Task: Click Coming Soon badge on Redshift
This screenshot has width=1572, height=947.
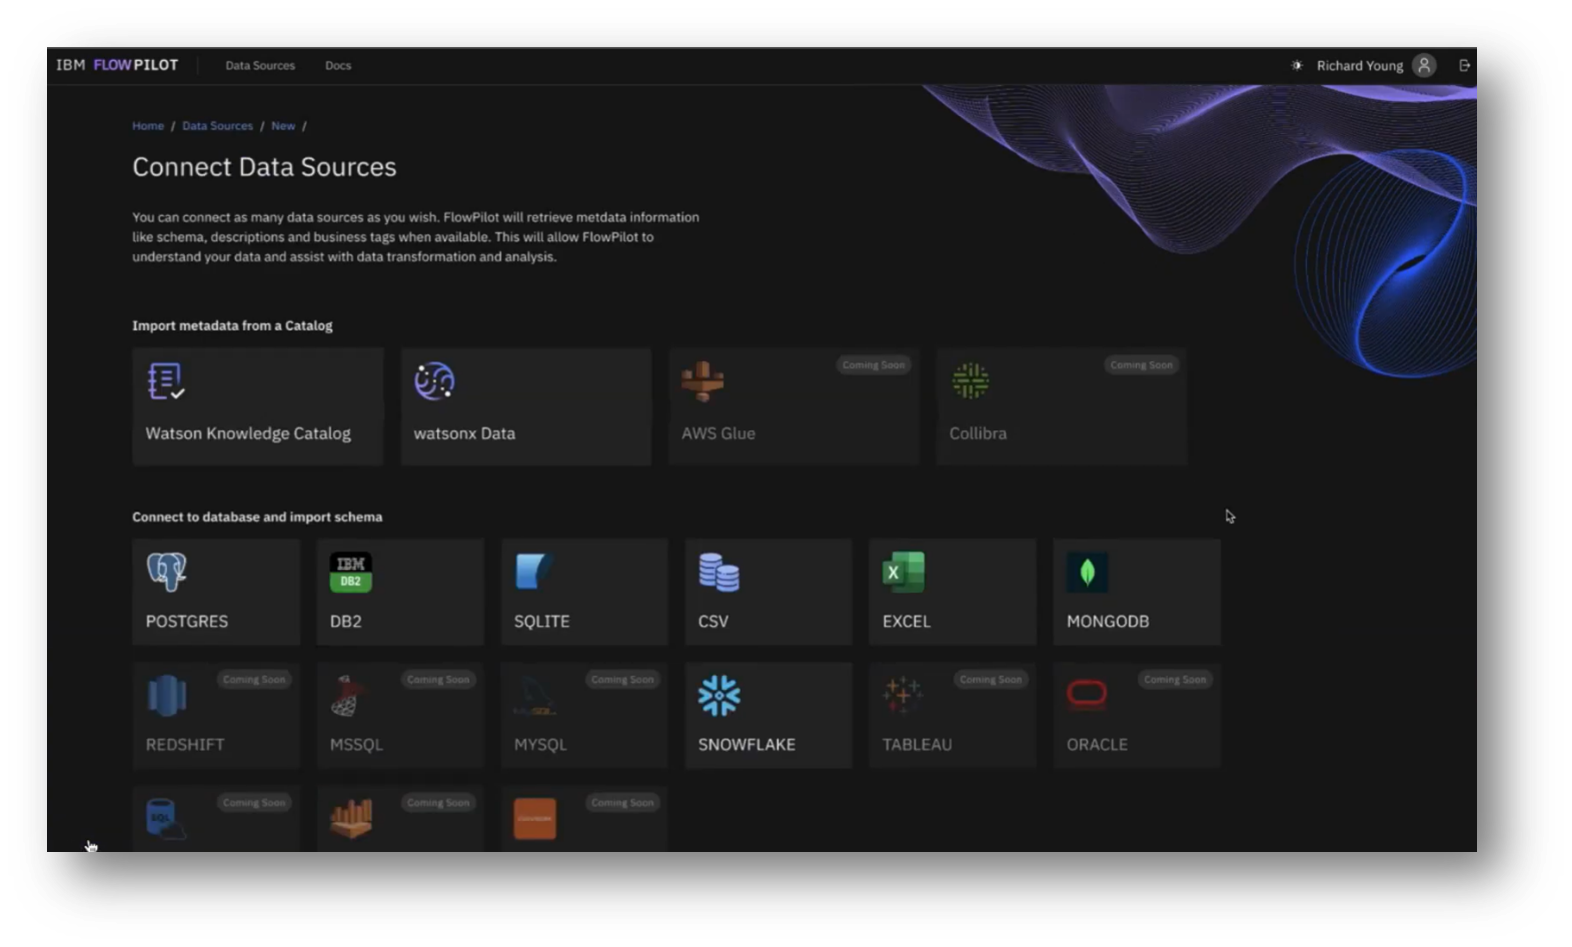Action: click(254, 680)
